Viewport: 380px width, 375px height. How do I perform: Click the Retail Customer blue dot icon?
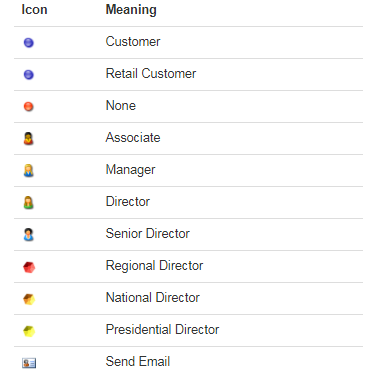(29, 74)
